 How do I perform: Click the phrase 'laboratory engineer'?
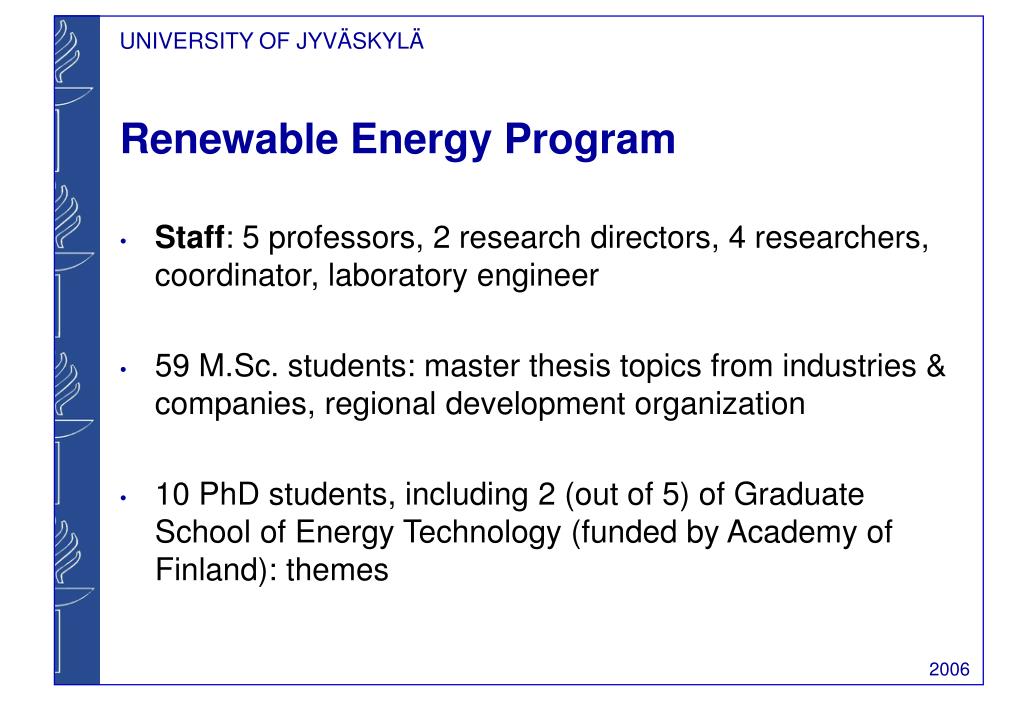coord(463,276)
